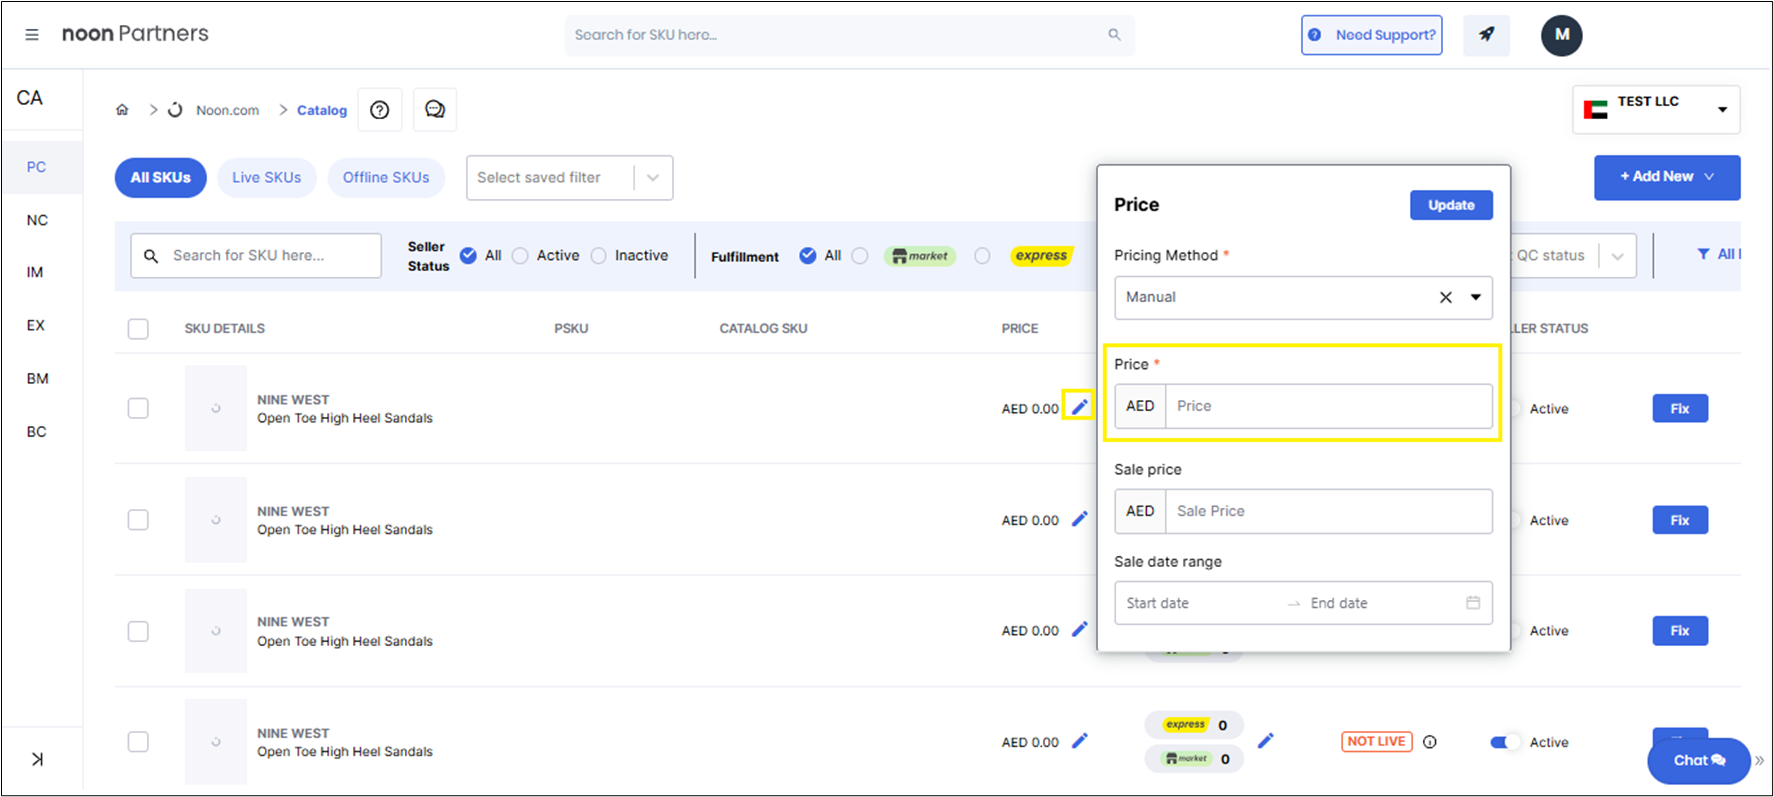Choose the express fulfillment radio option

click(982, 256)
